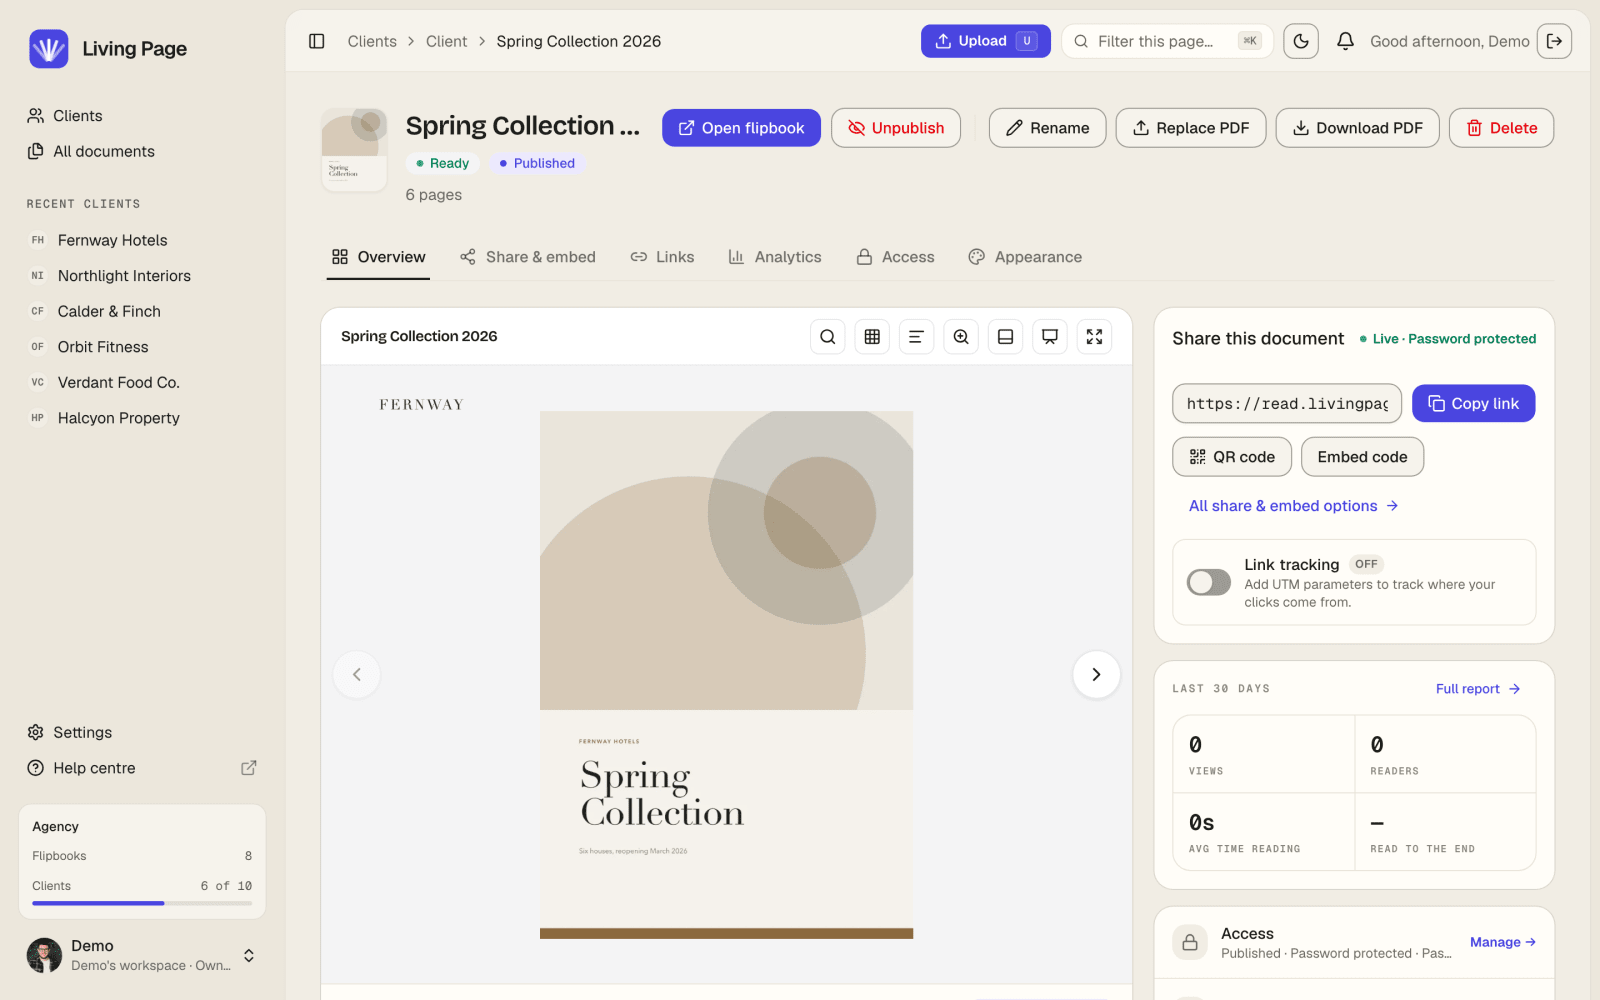Click the Living Page logo
1600x1000 pixels.
coord(49,49)
